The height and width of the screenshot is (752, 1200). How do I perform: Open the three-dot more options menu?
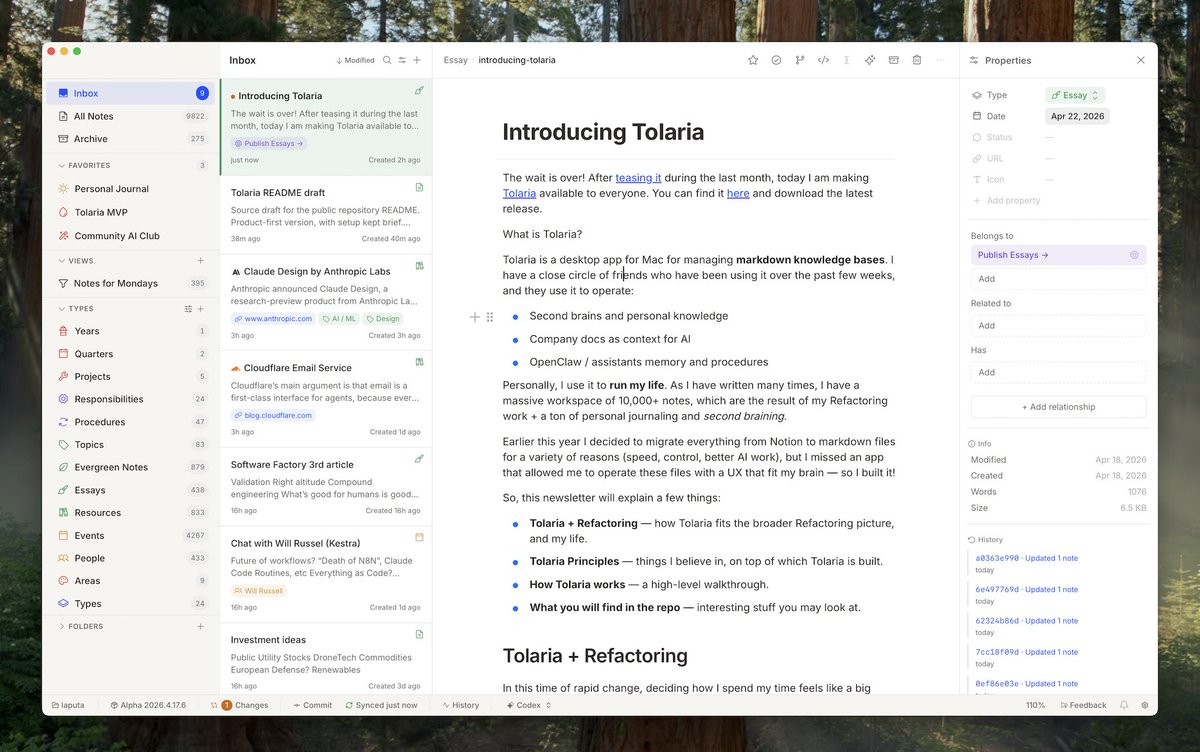point(940,60)
